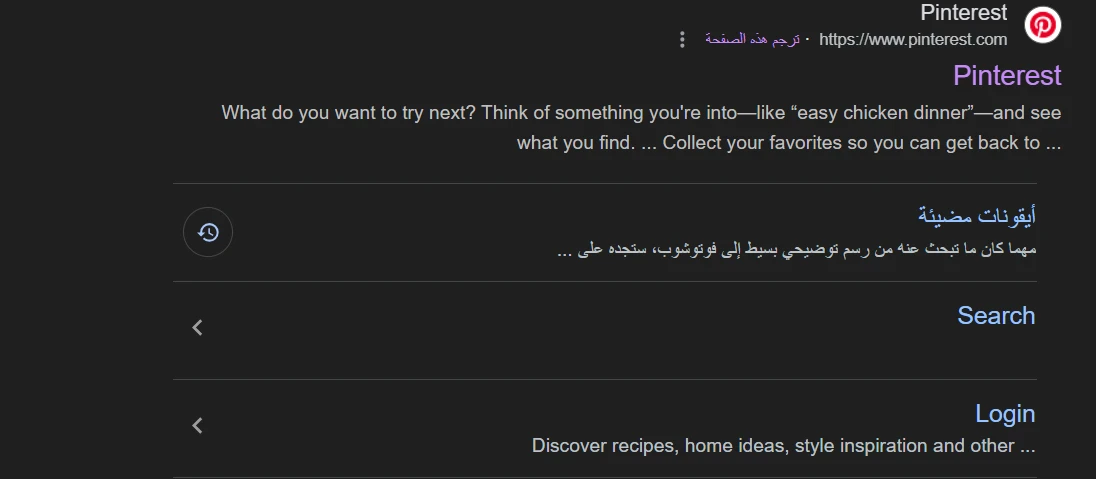
Task: Click the red Pinterest logo favicon
Action: coord(1043,24)
